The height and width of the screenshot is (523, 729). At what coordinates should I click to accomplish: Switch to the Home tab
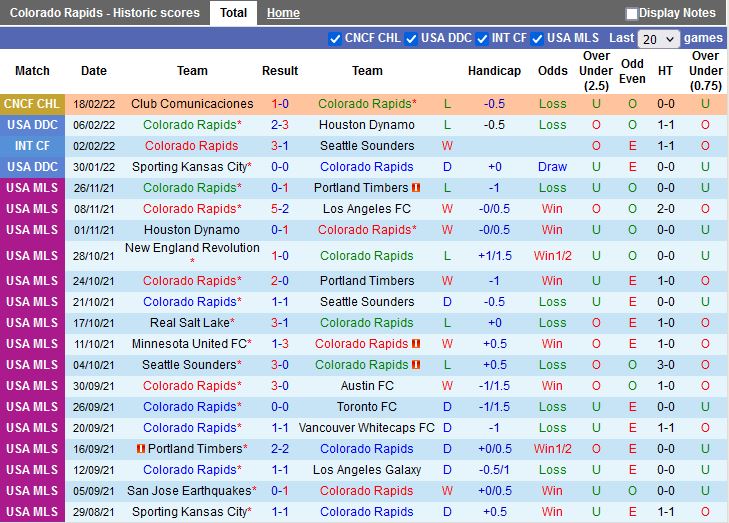pyautogui.click(x=283, y=13)
